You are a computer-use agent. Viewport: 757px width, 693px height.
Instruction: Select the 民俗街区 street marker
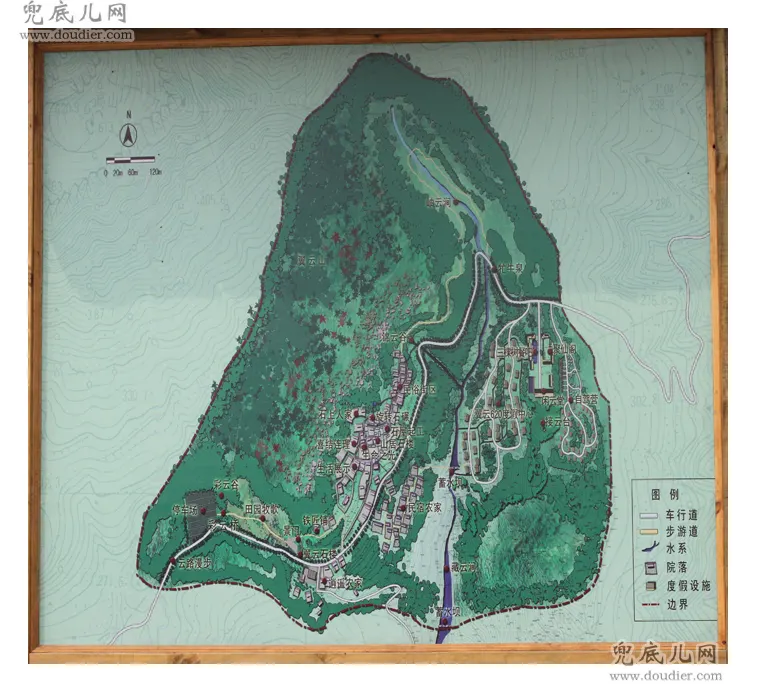pos(400,387)
